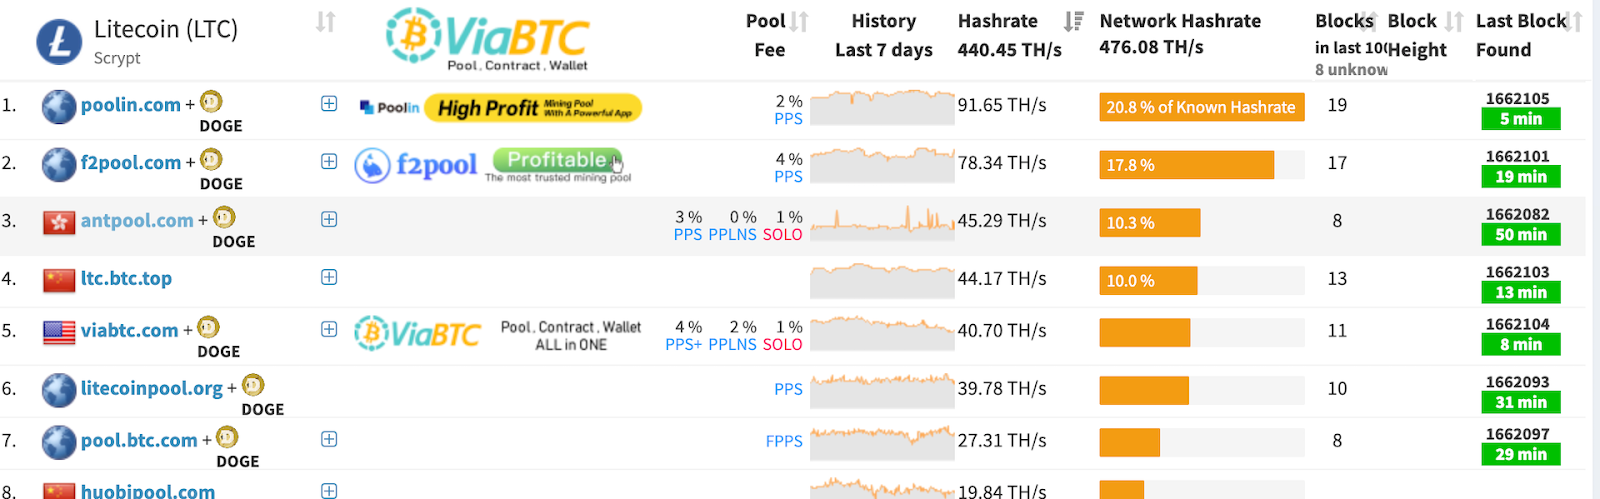This screenshot has width=1600, height=499.
Task: Click the ViaBTC banner logo in header
Action: coord(488,38)
